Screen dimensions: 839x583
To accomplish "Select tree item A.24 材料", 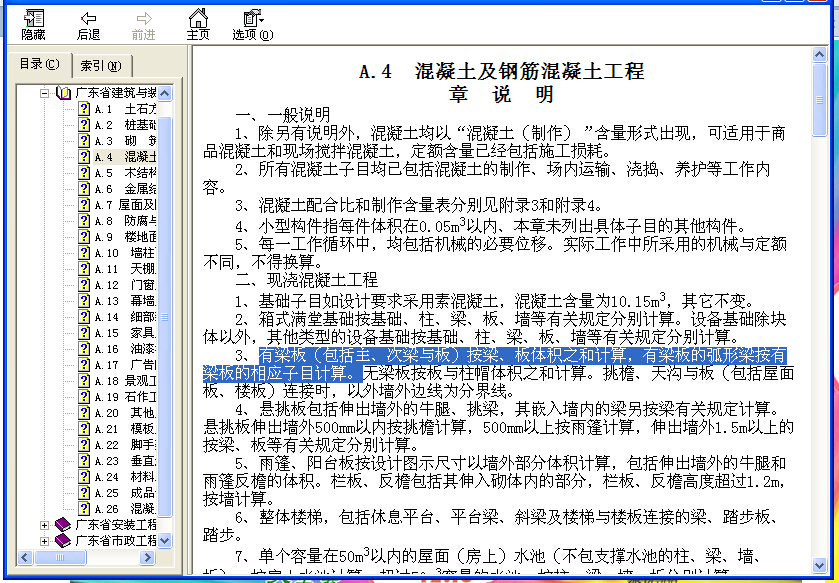I will (x=125, y=477).
